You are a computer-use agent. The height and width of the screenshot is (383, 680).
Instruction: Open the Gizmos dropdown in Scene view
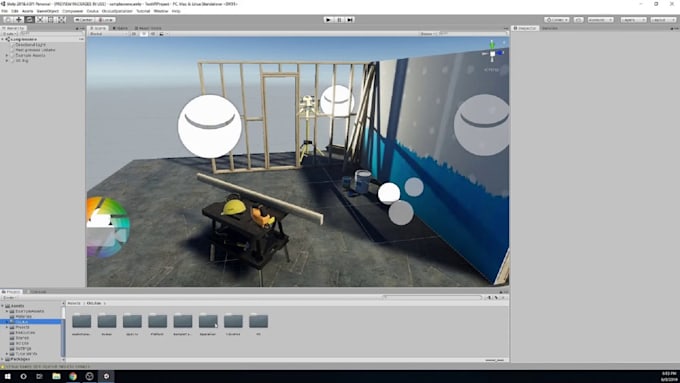point(427,33)
